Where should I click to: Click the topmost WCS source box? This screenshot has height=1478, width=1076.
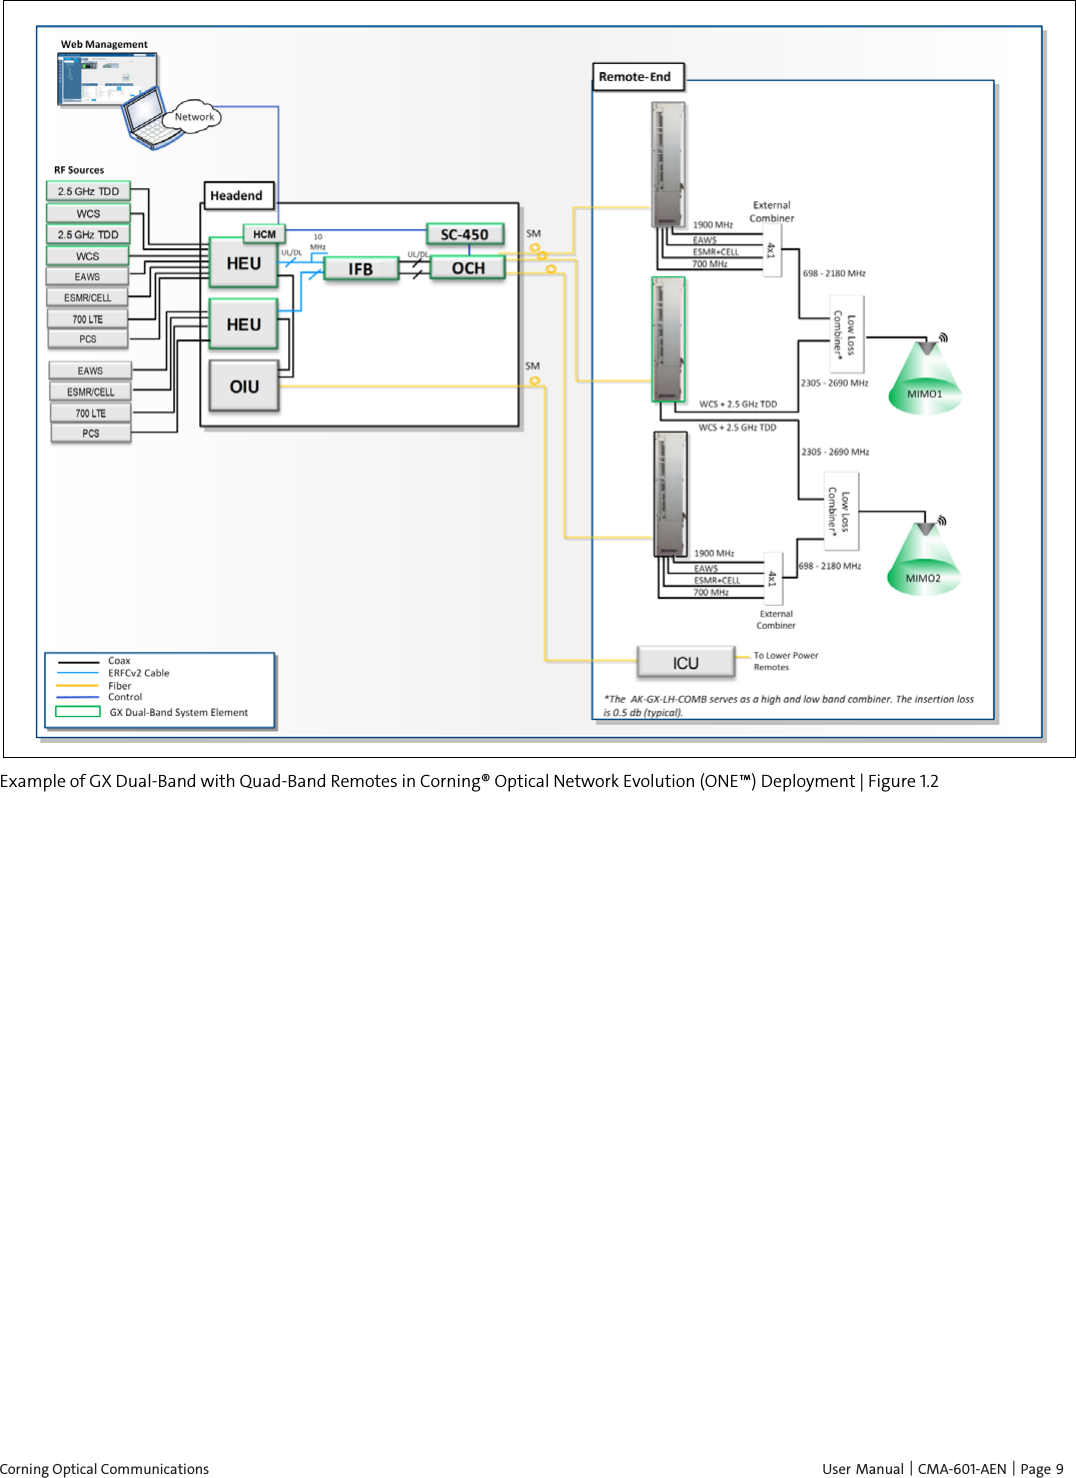click(x=88, y=213)
